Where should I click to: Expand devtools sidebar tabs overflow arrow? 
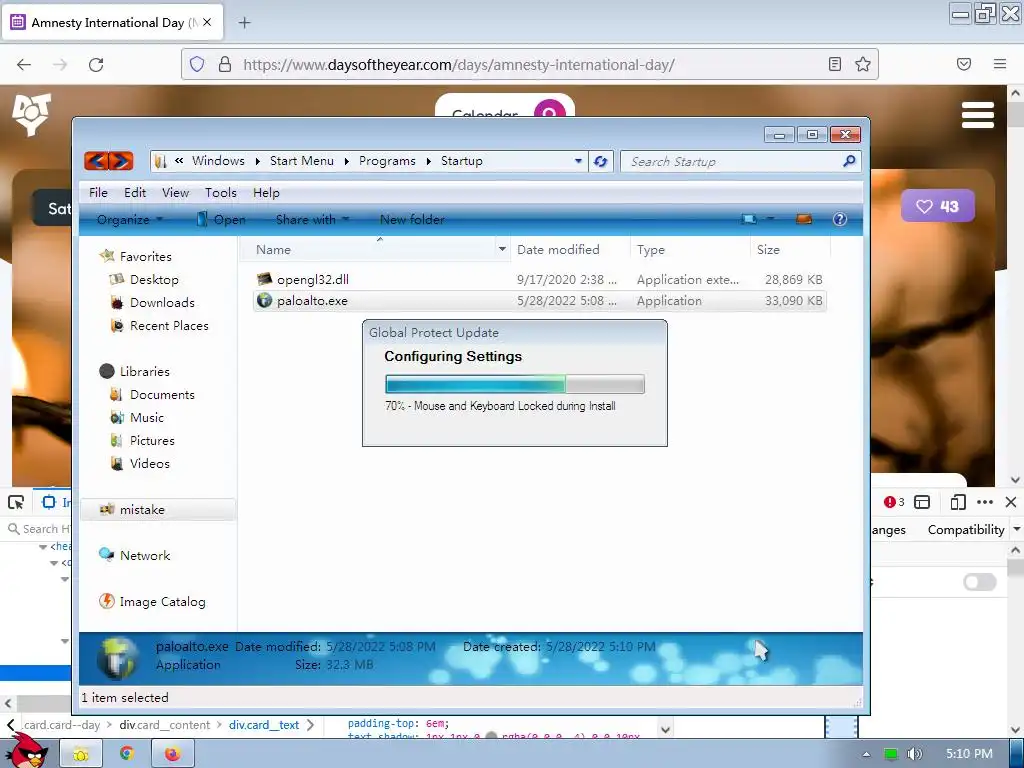(1016, 529)
